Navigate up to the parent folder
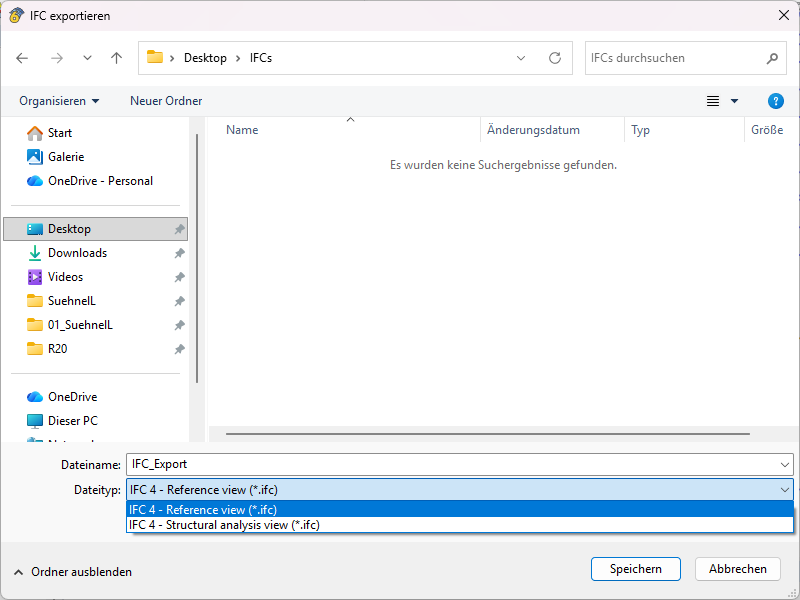The width and height of the screenshot is (800, 600). coord(115,58)
